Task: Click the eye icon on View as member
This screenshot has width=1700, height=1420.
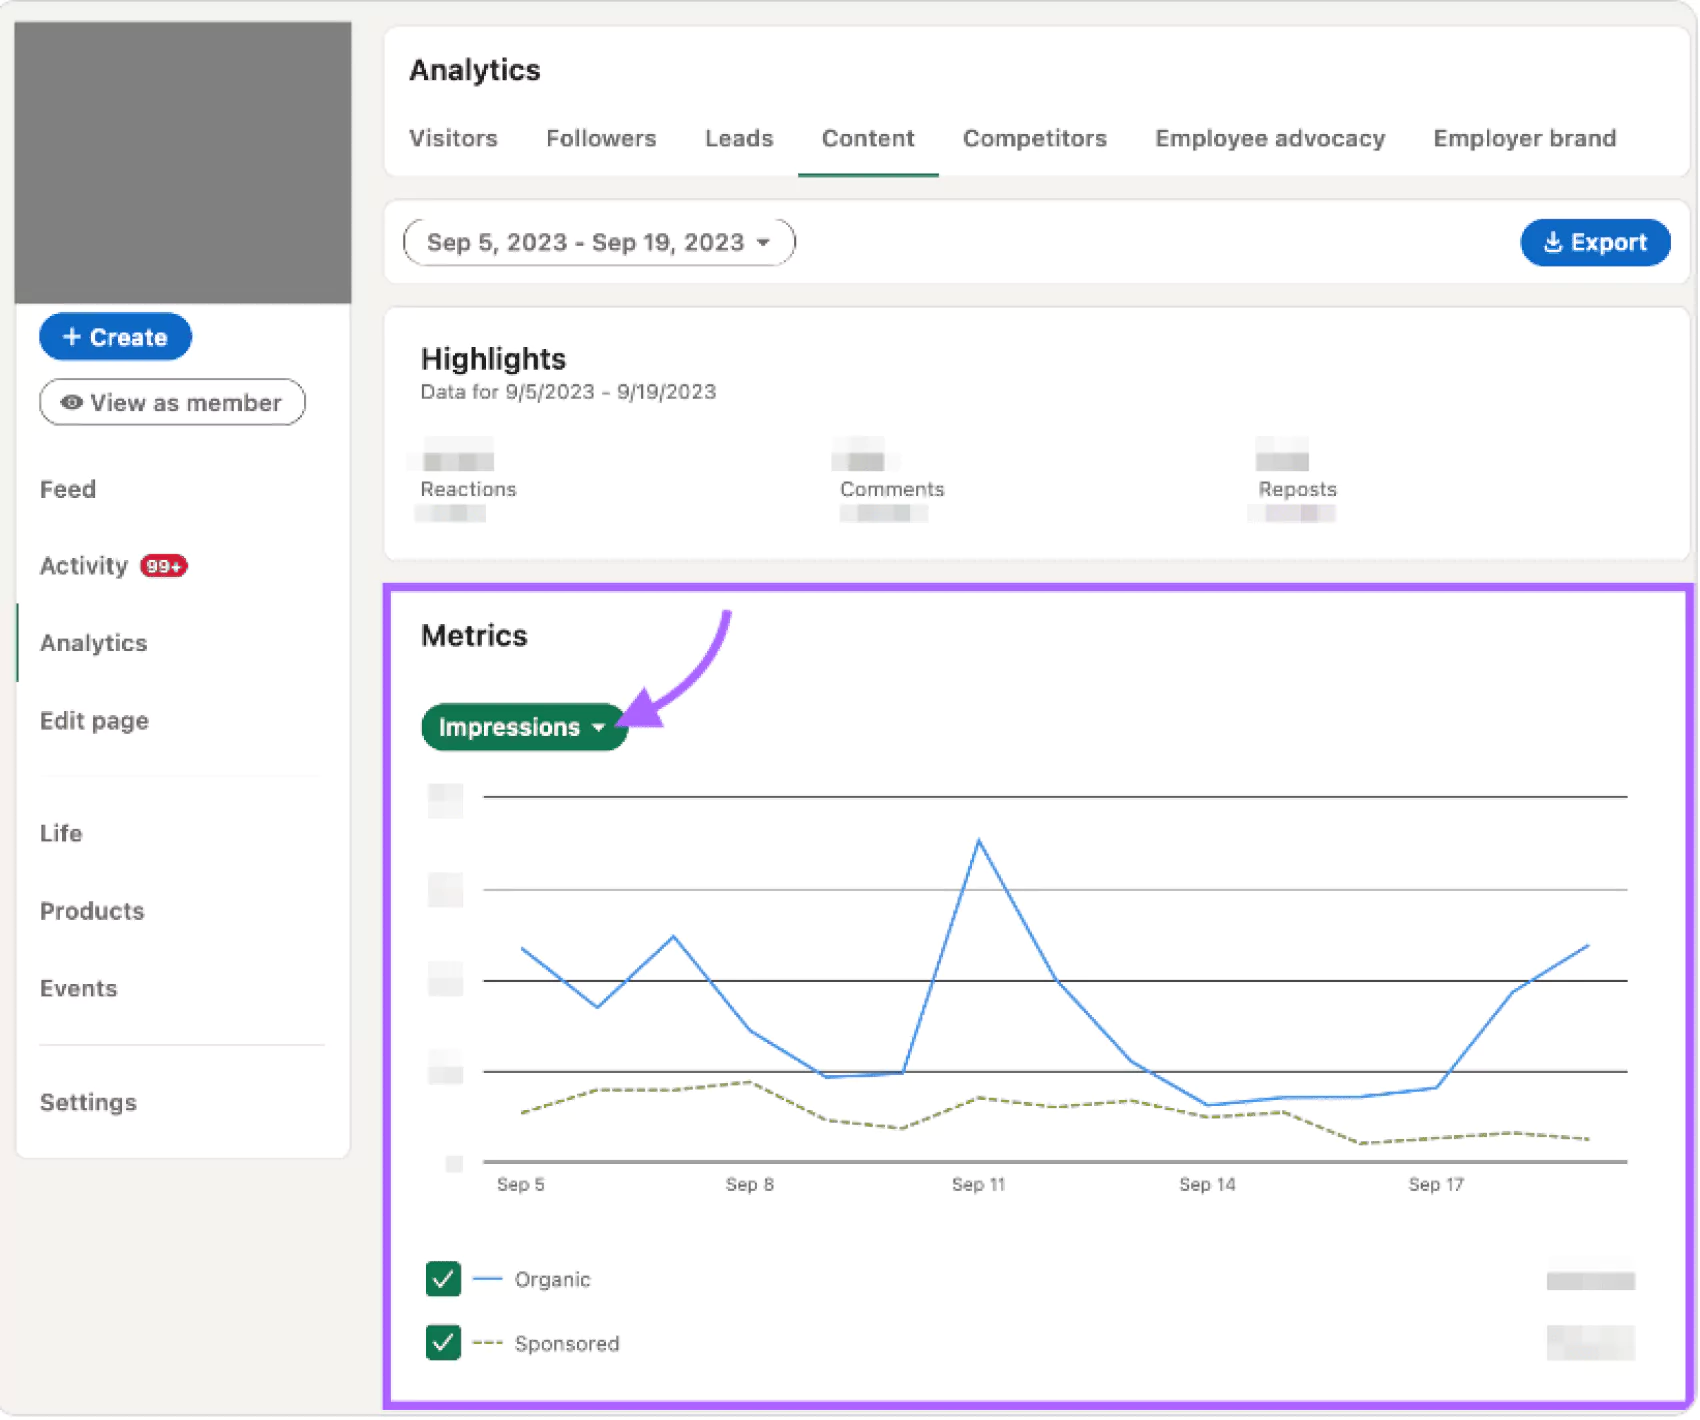Action: tap(70, 402)
